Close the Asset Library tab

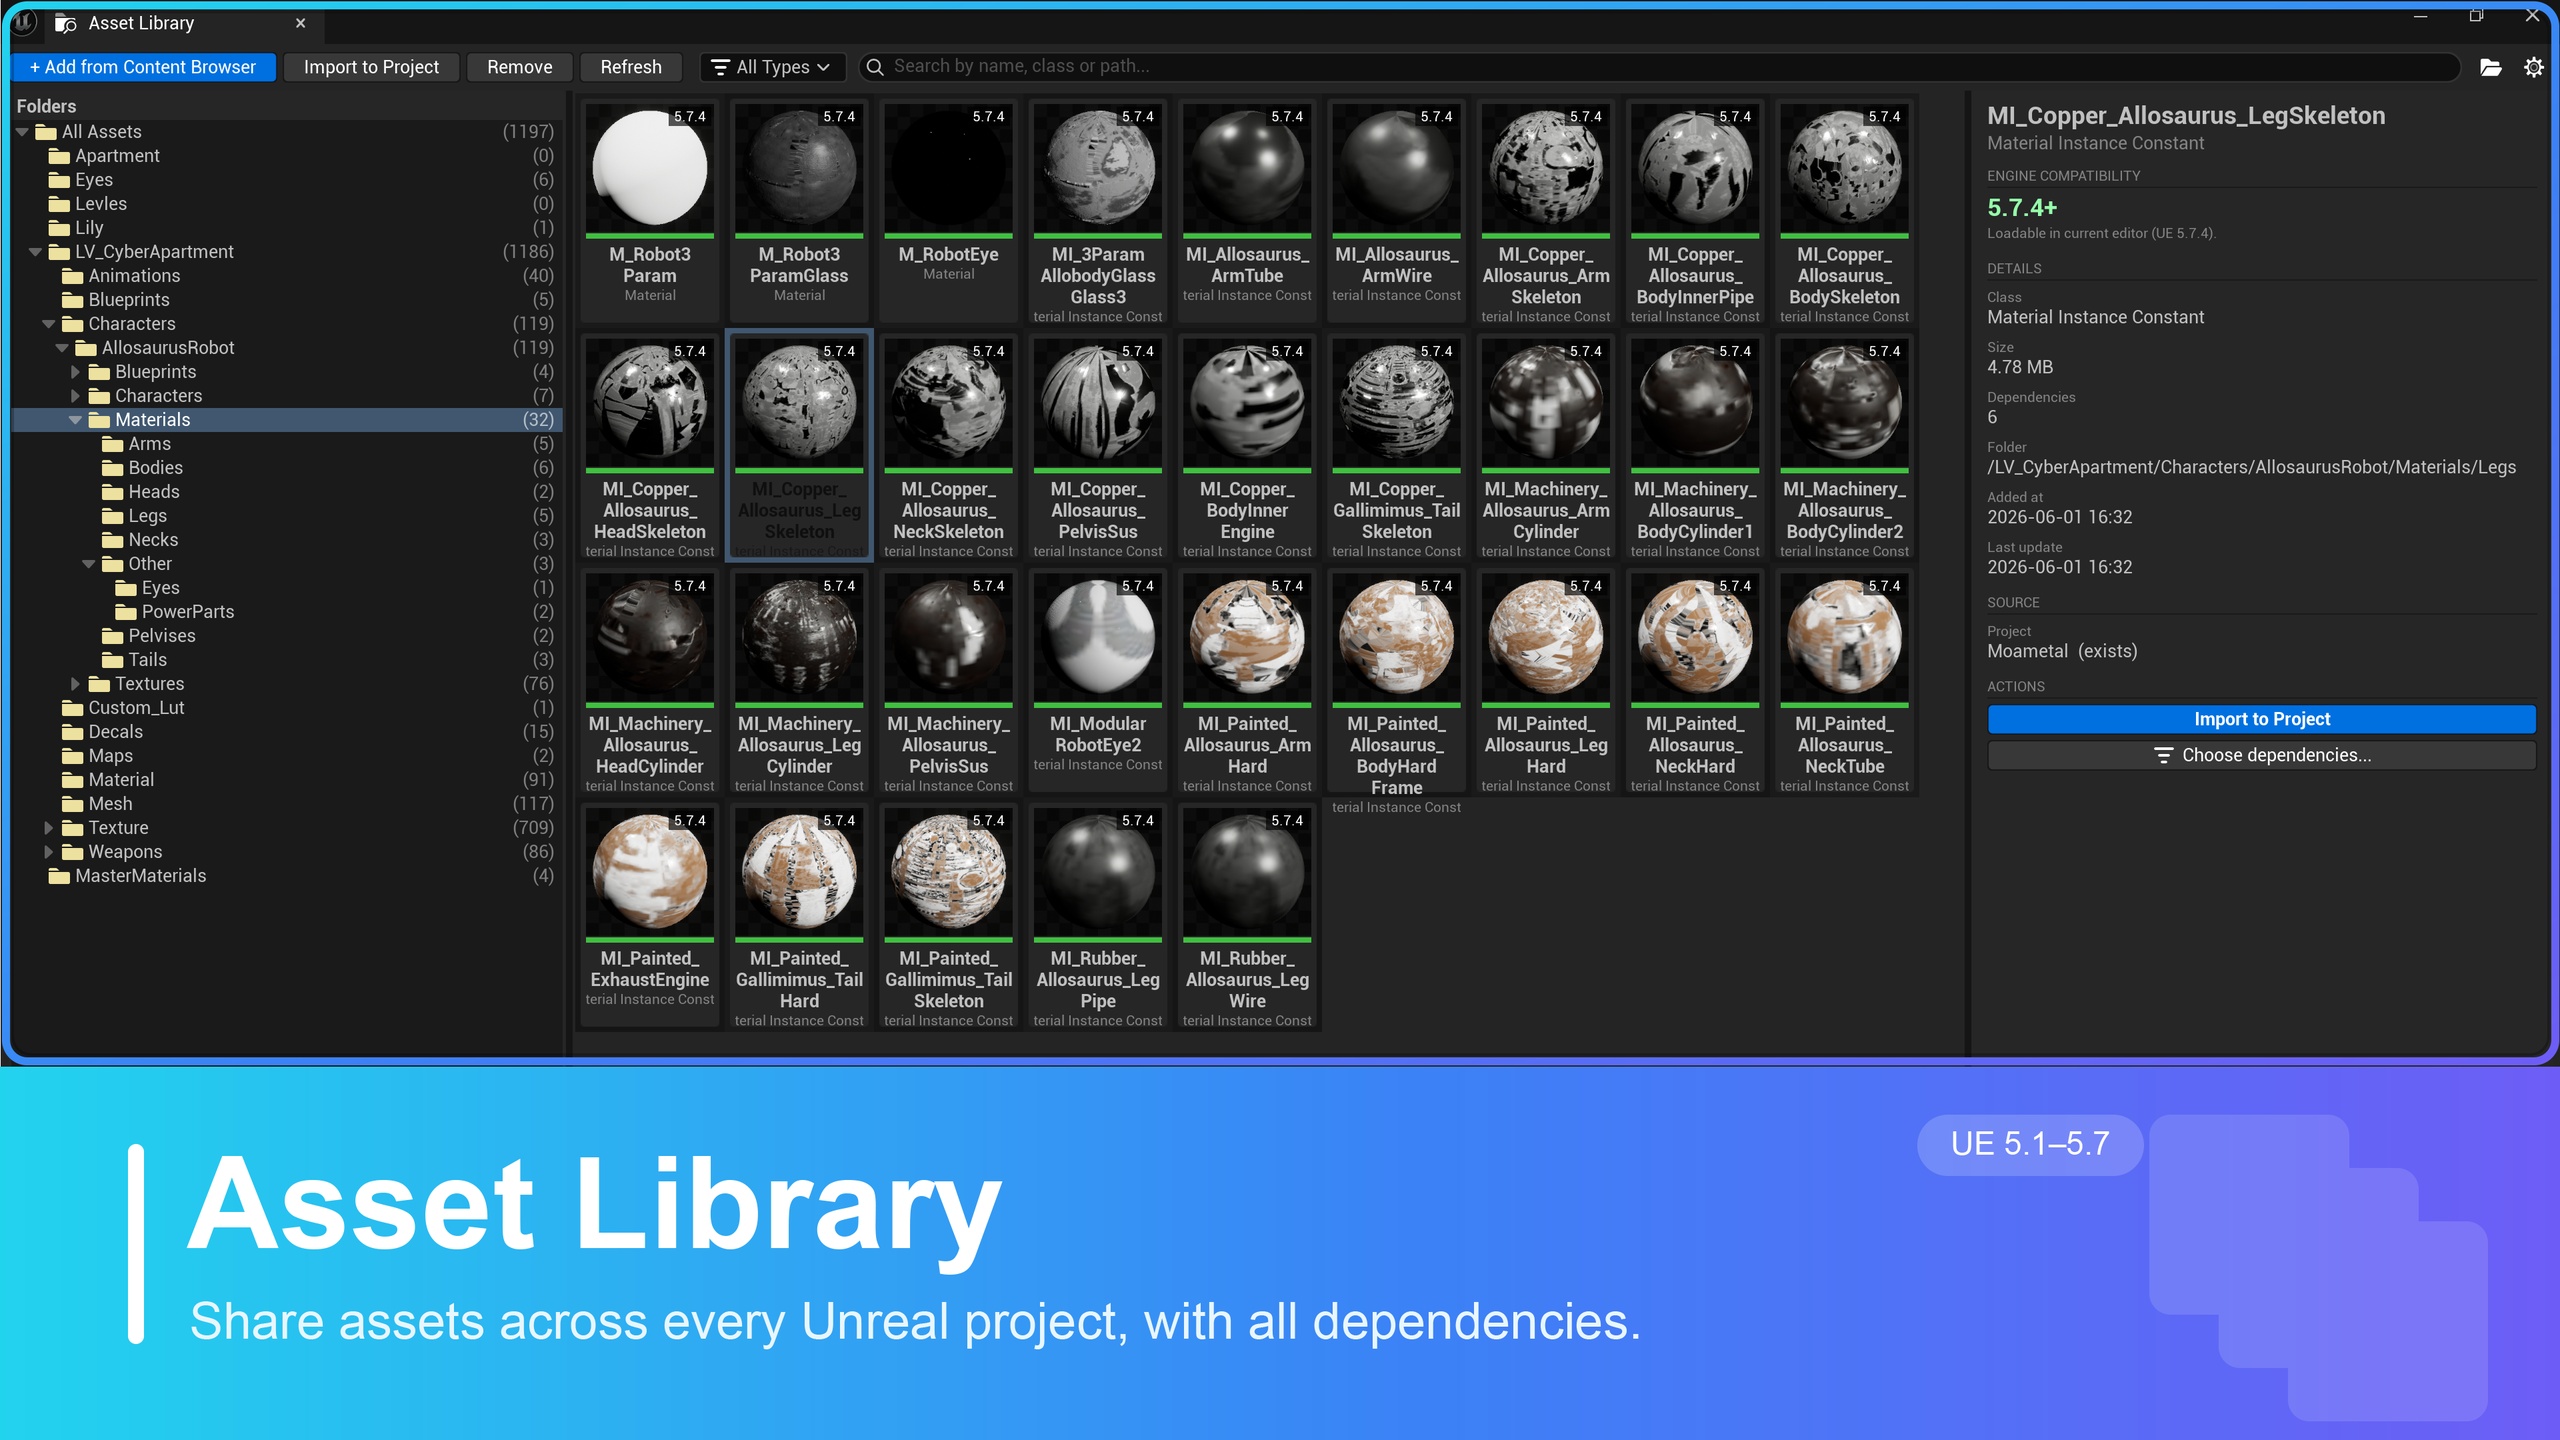(301, 23)
